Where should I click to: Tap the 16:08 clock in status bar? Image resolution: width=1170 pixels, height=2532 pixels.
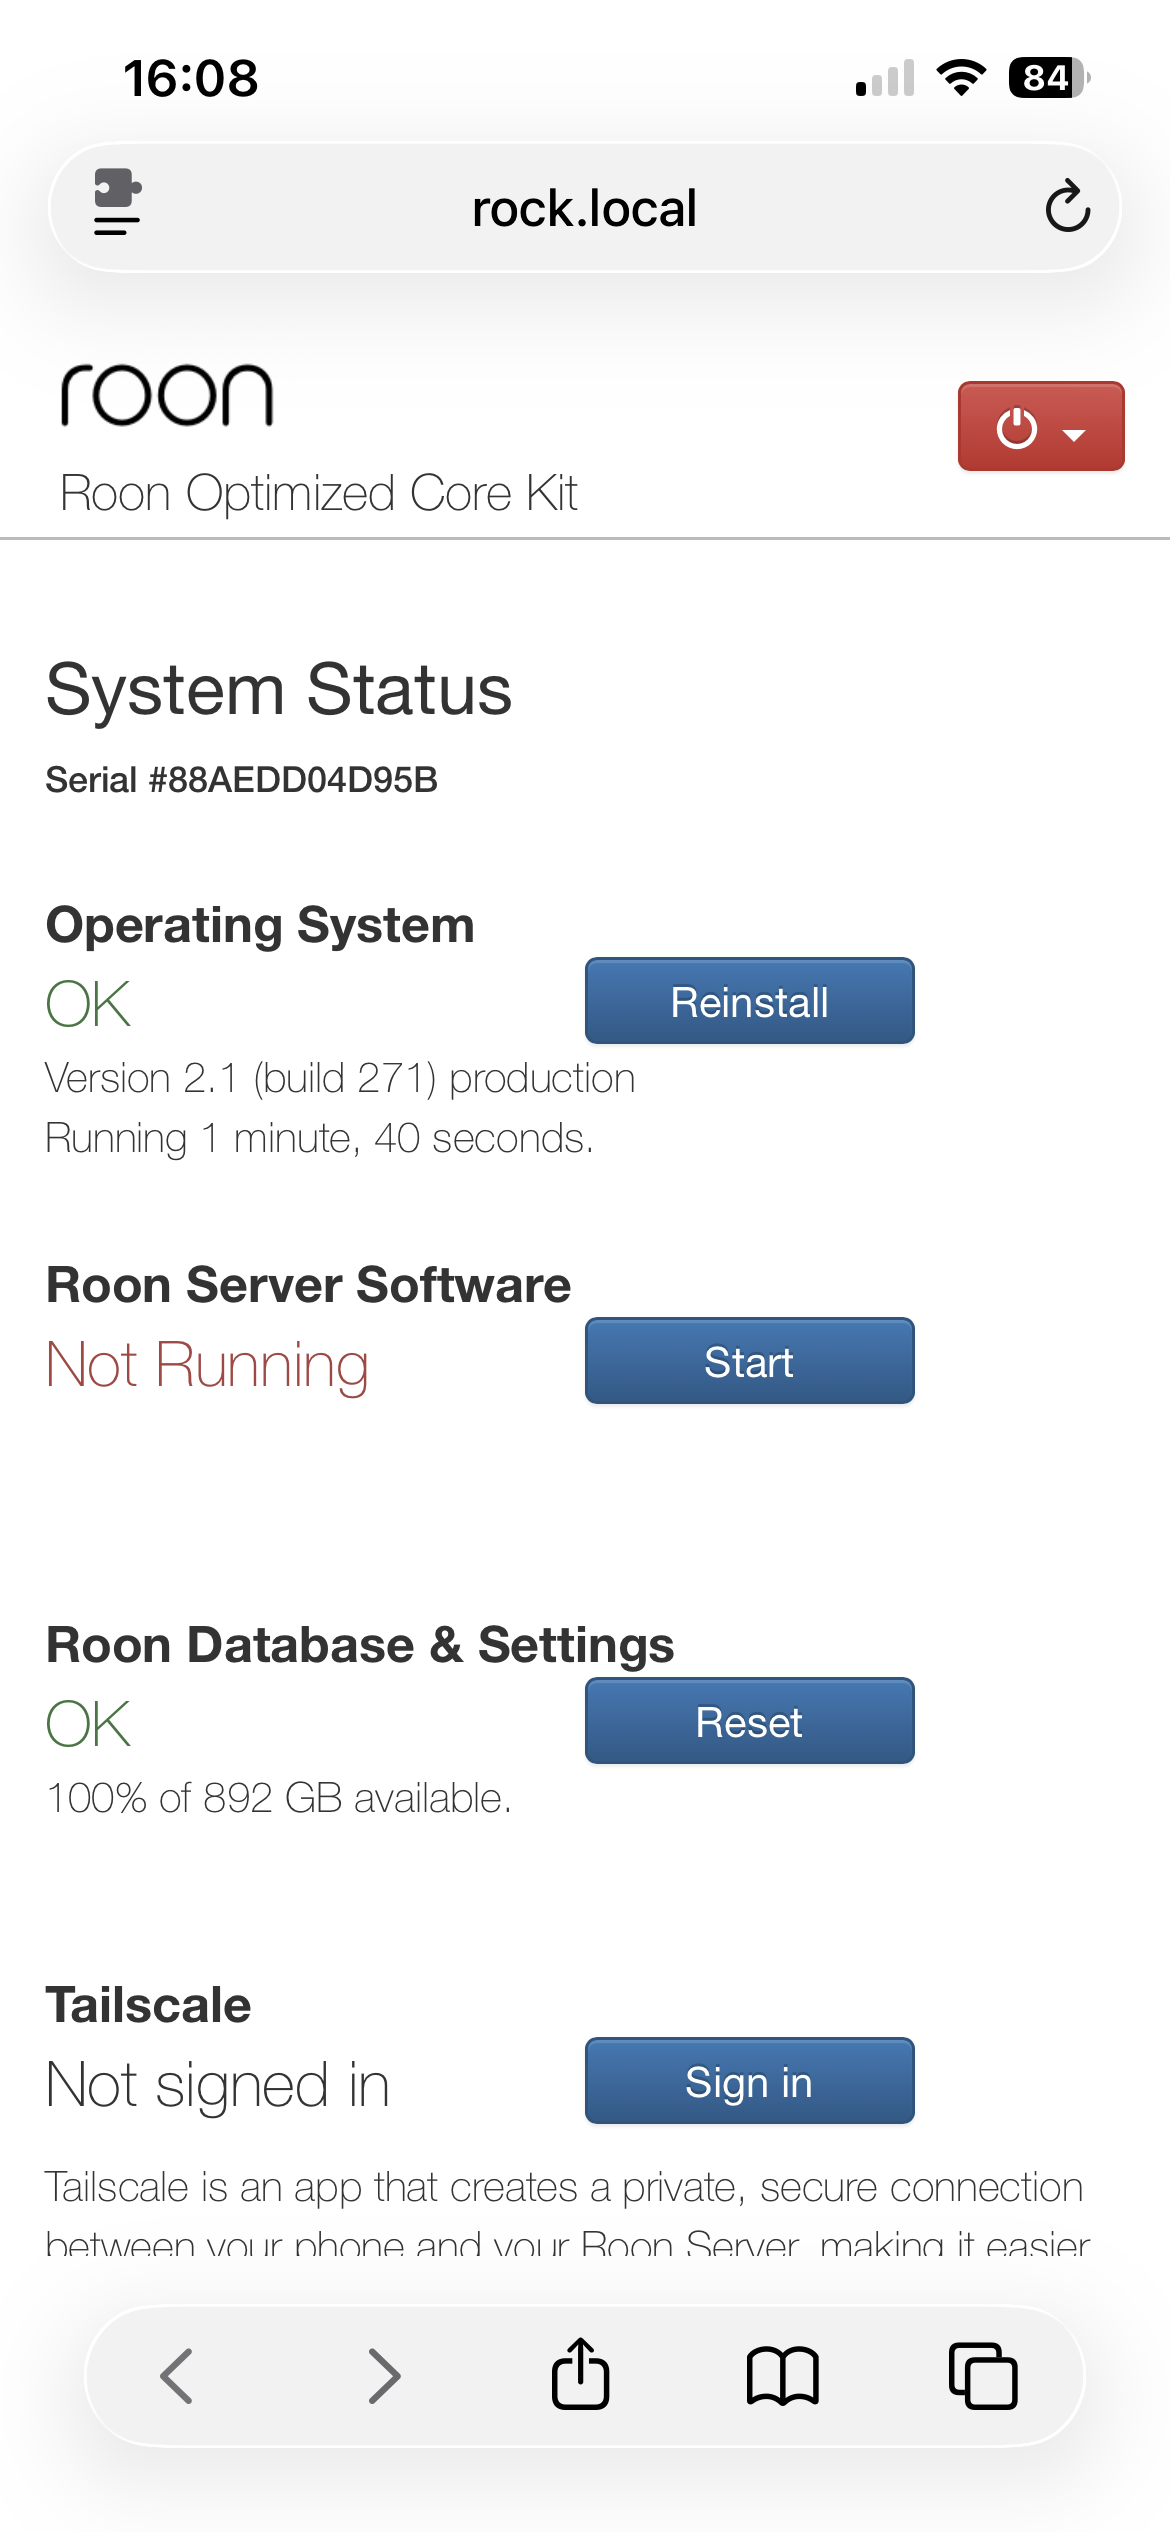coord(191,78)
